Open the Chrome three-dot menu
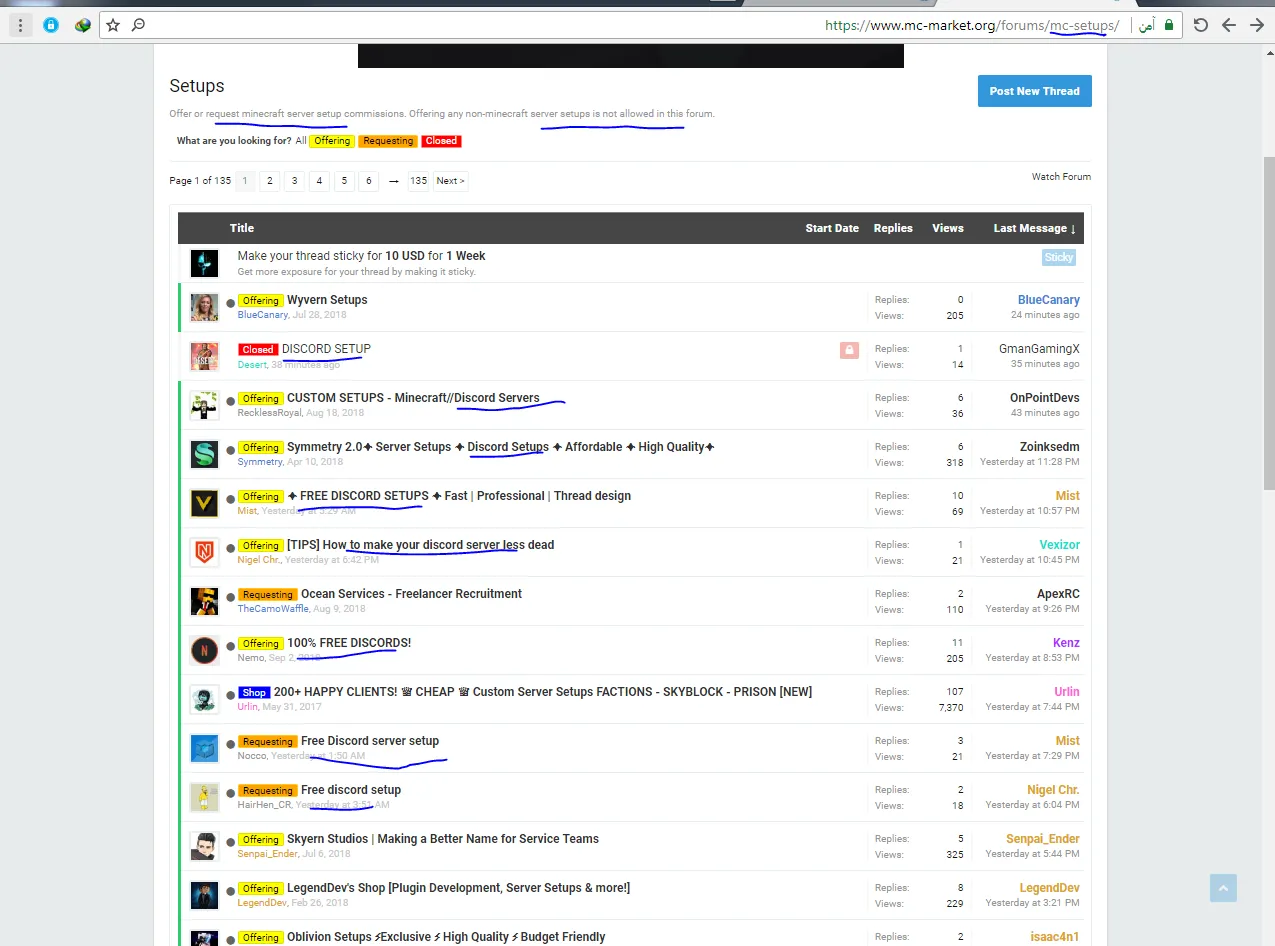The height and width of the screenshot is (946, 1275). pyautogui.click(x=20, y=25)
